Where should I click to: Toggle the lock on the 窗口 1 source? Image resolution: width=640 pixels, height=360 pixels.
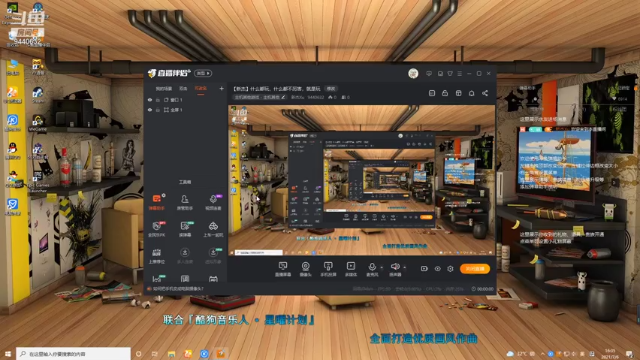point(158,100)
